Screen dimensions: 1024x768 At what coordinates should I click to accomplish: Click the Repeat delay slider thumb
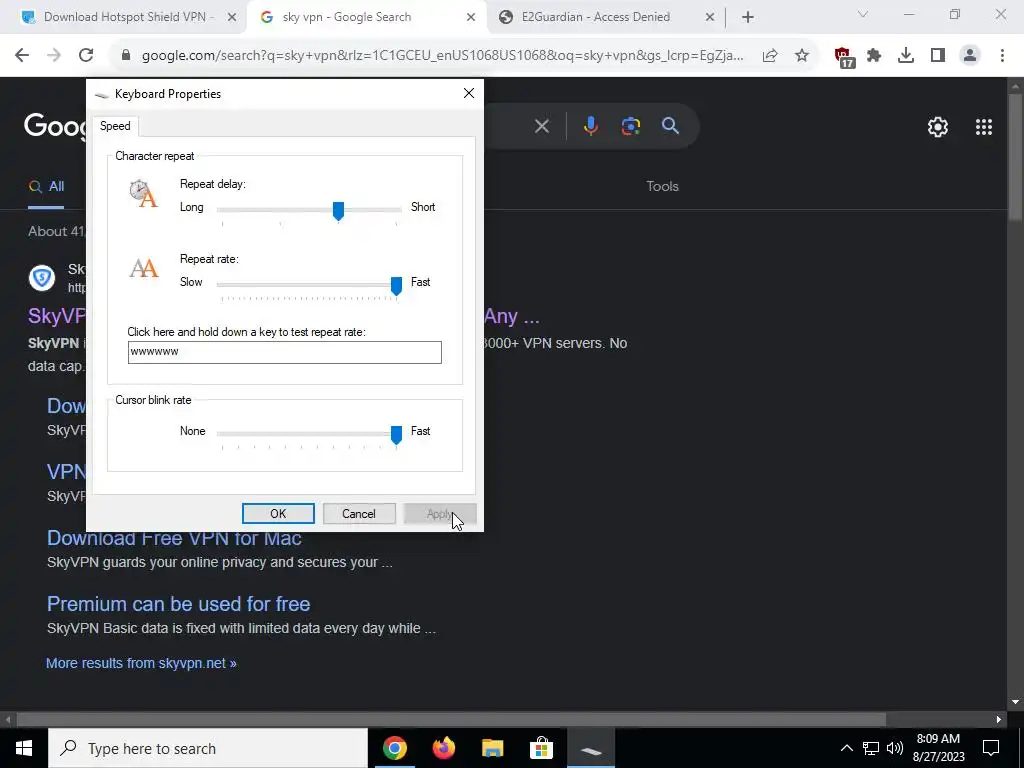click(x=338, y=211)
